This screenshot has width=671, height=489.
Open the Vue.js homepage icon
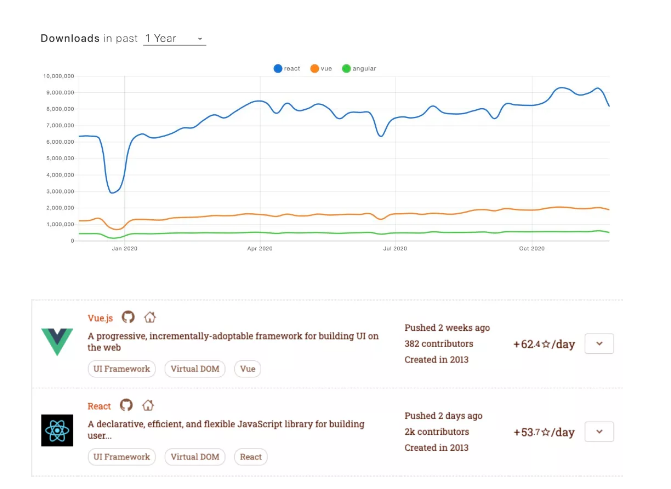point(150,317)
